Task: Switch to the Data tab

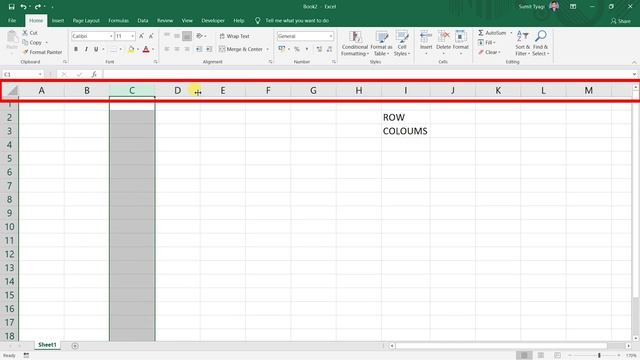Action: click(x=143, y=20)
